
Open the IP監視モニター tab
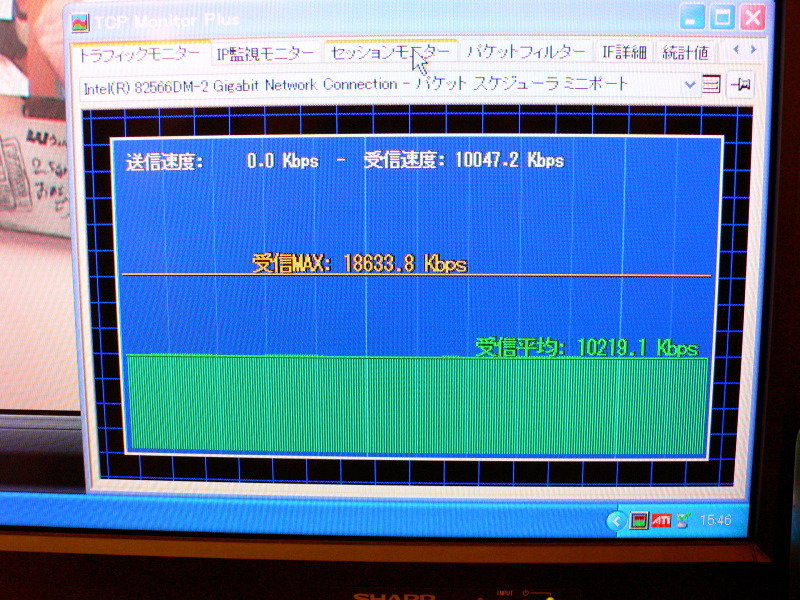pyautogui.click(x=265, y=54)
